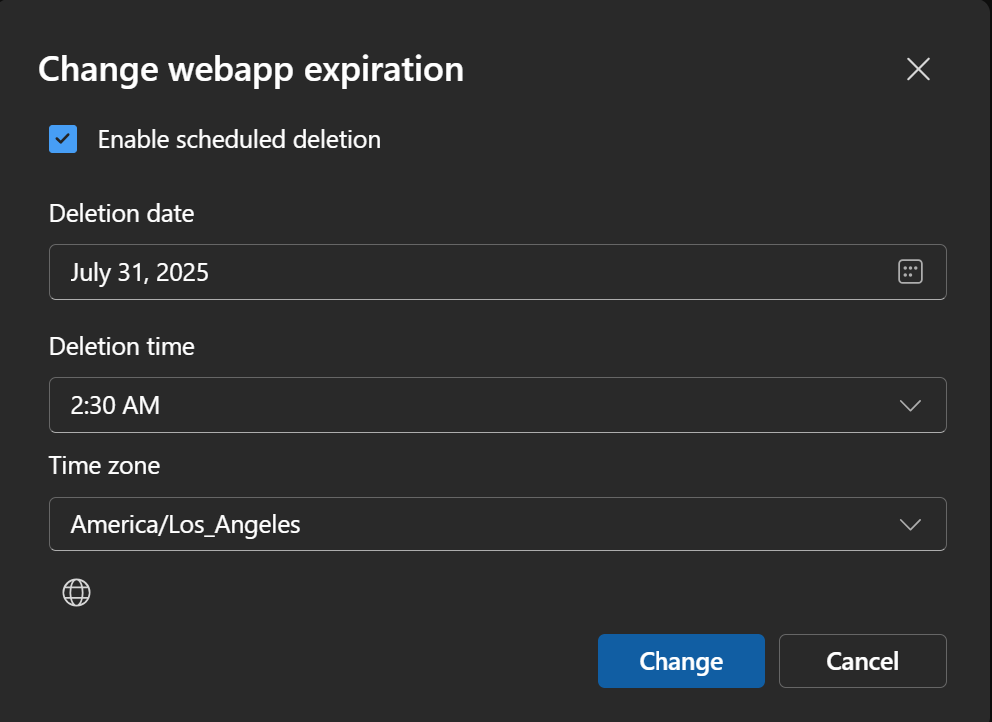
Task: Open the 2:30 AM time combo box
Action: (x=498, y=405)
